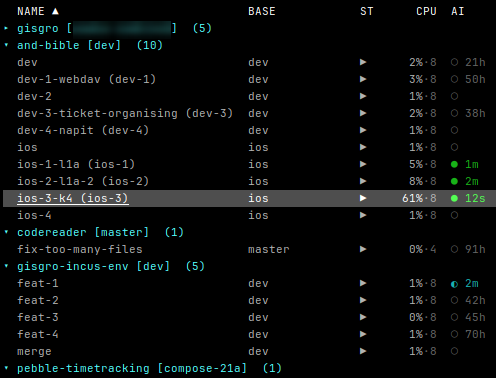The height and width of the screenshot is (378, 496).
Task: Click the master base value
Action: pos(269,249)
